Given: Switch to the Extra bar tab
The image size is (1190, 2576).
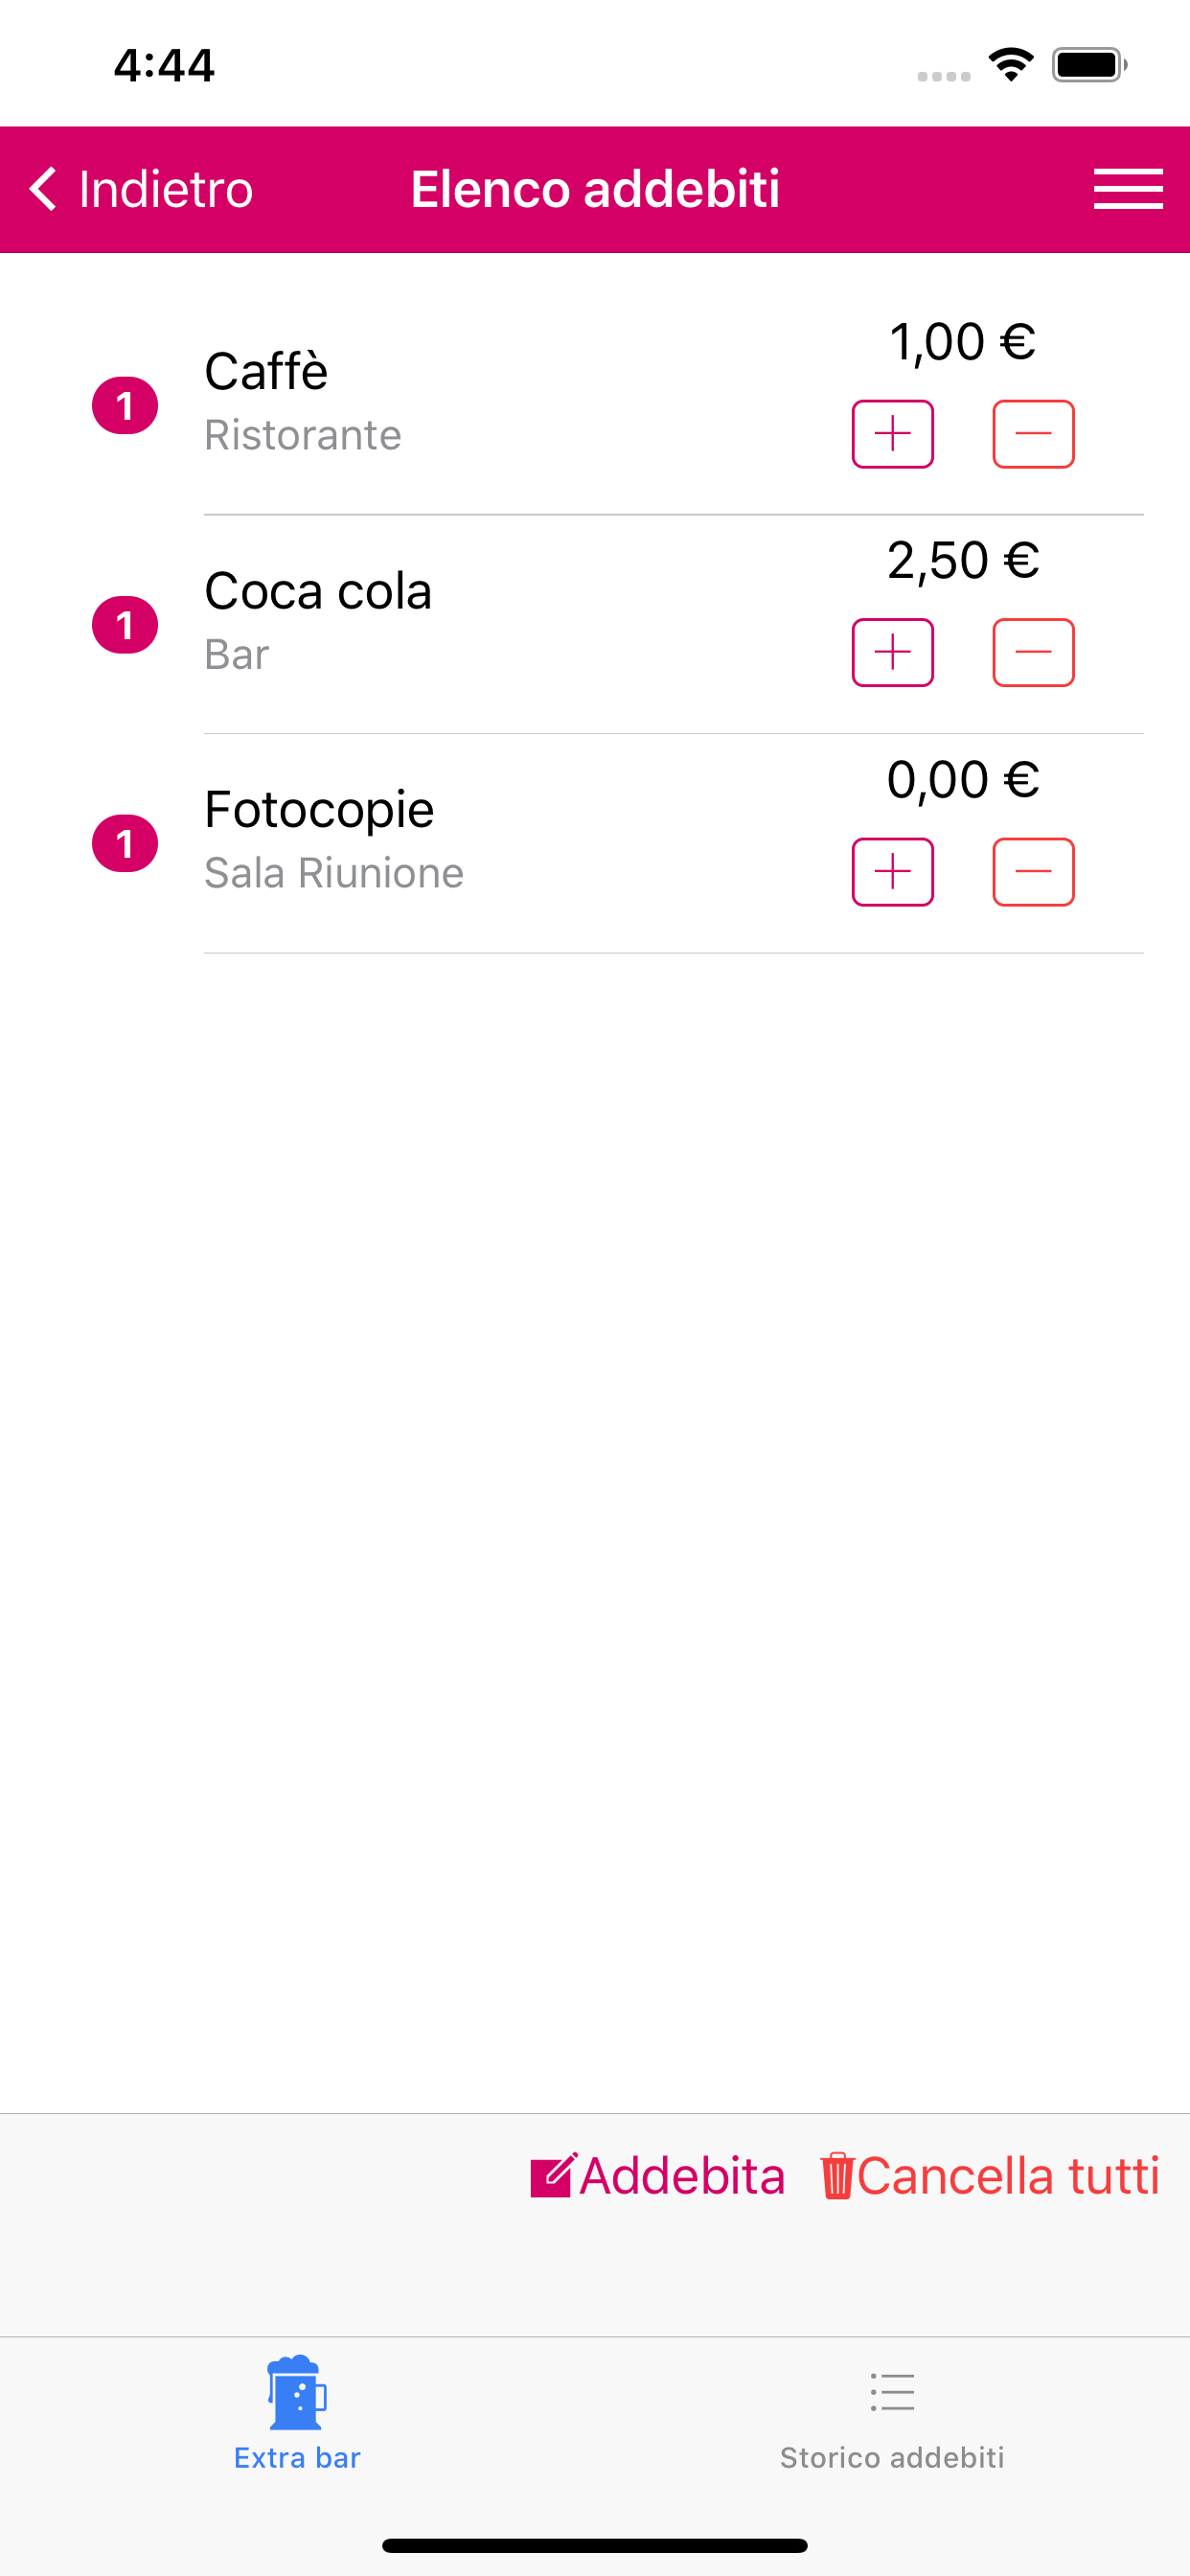Looking at the screenshot, I should (297, 2414).
